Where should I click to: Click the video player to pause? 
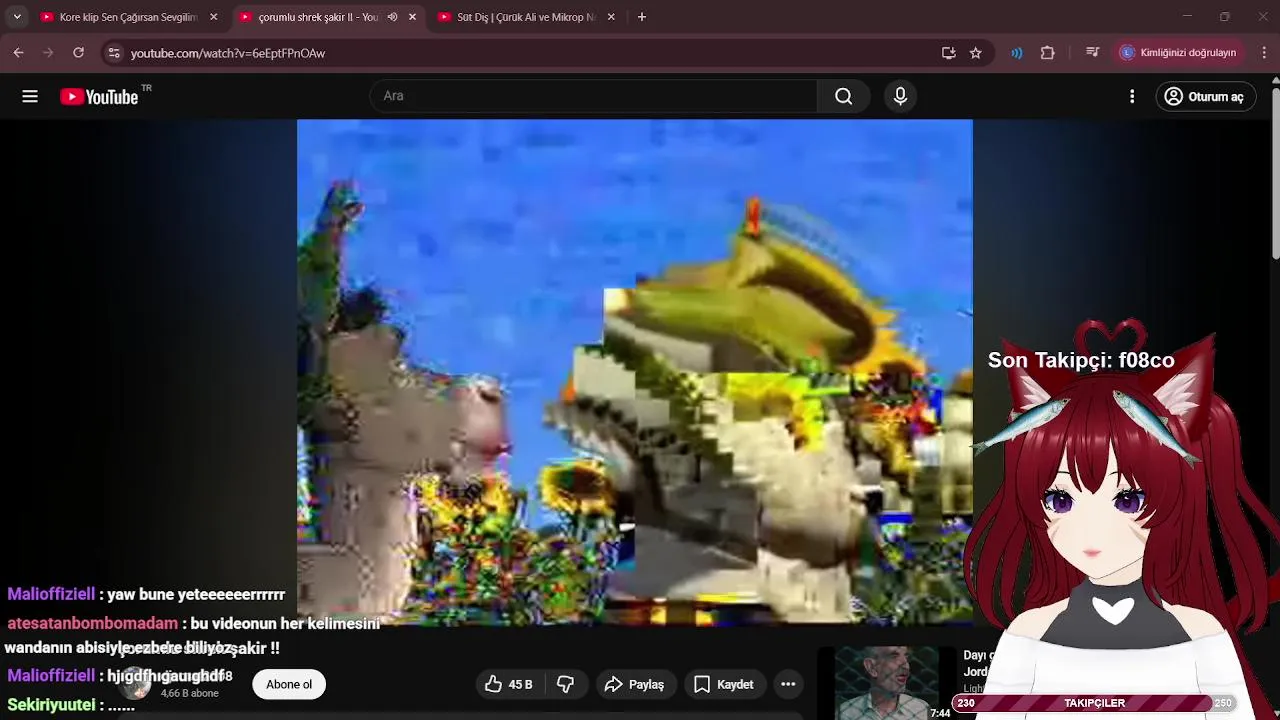point(634,372)
